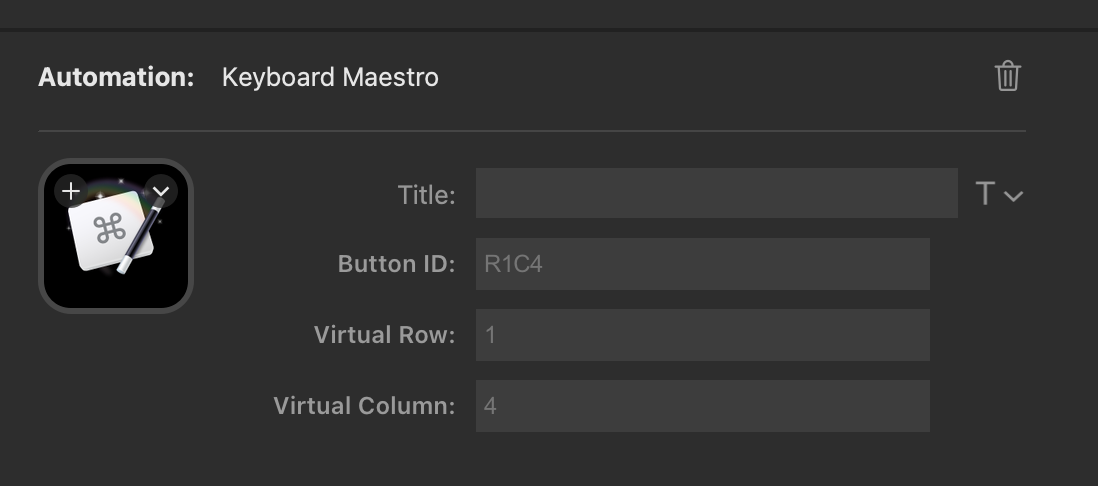This screenshot has width=1098, height=486.
Task: Expand the chevron next to the T
Action: [x=1013, y=196]
